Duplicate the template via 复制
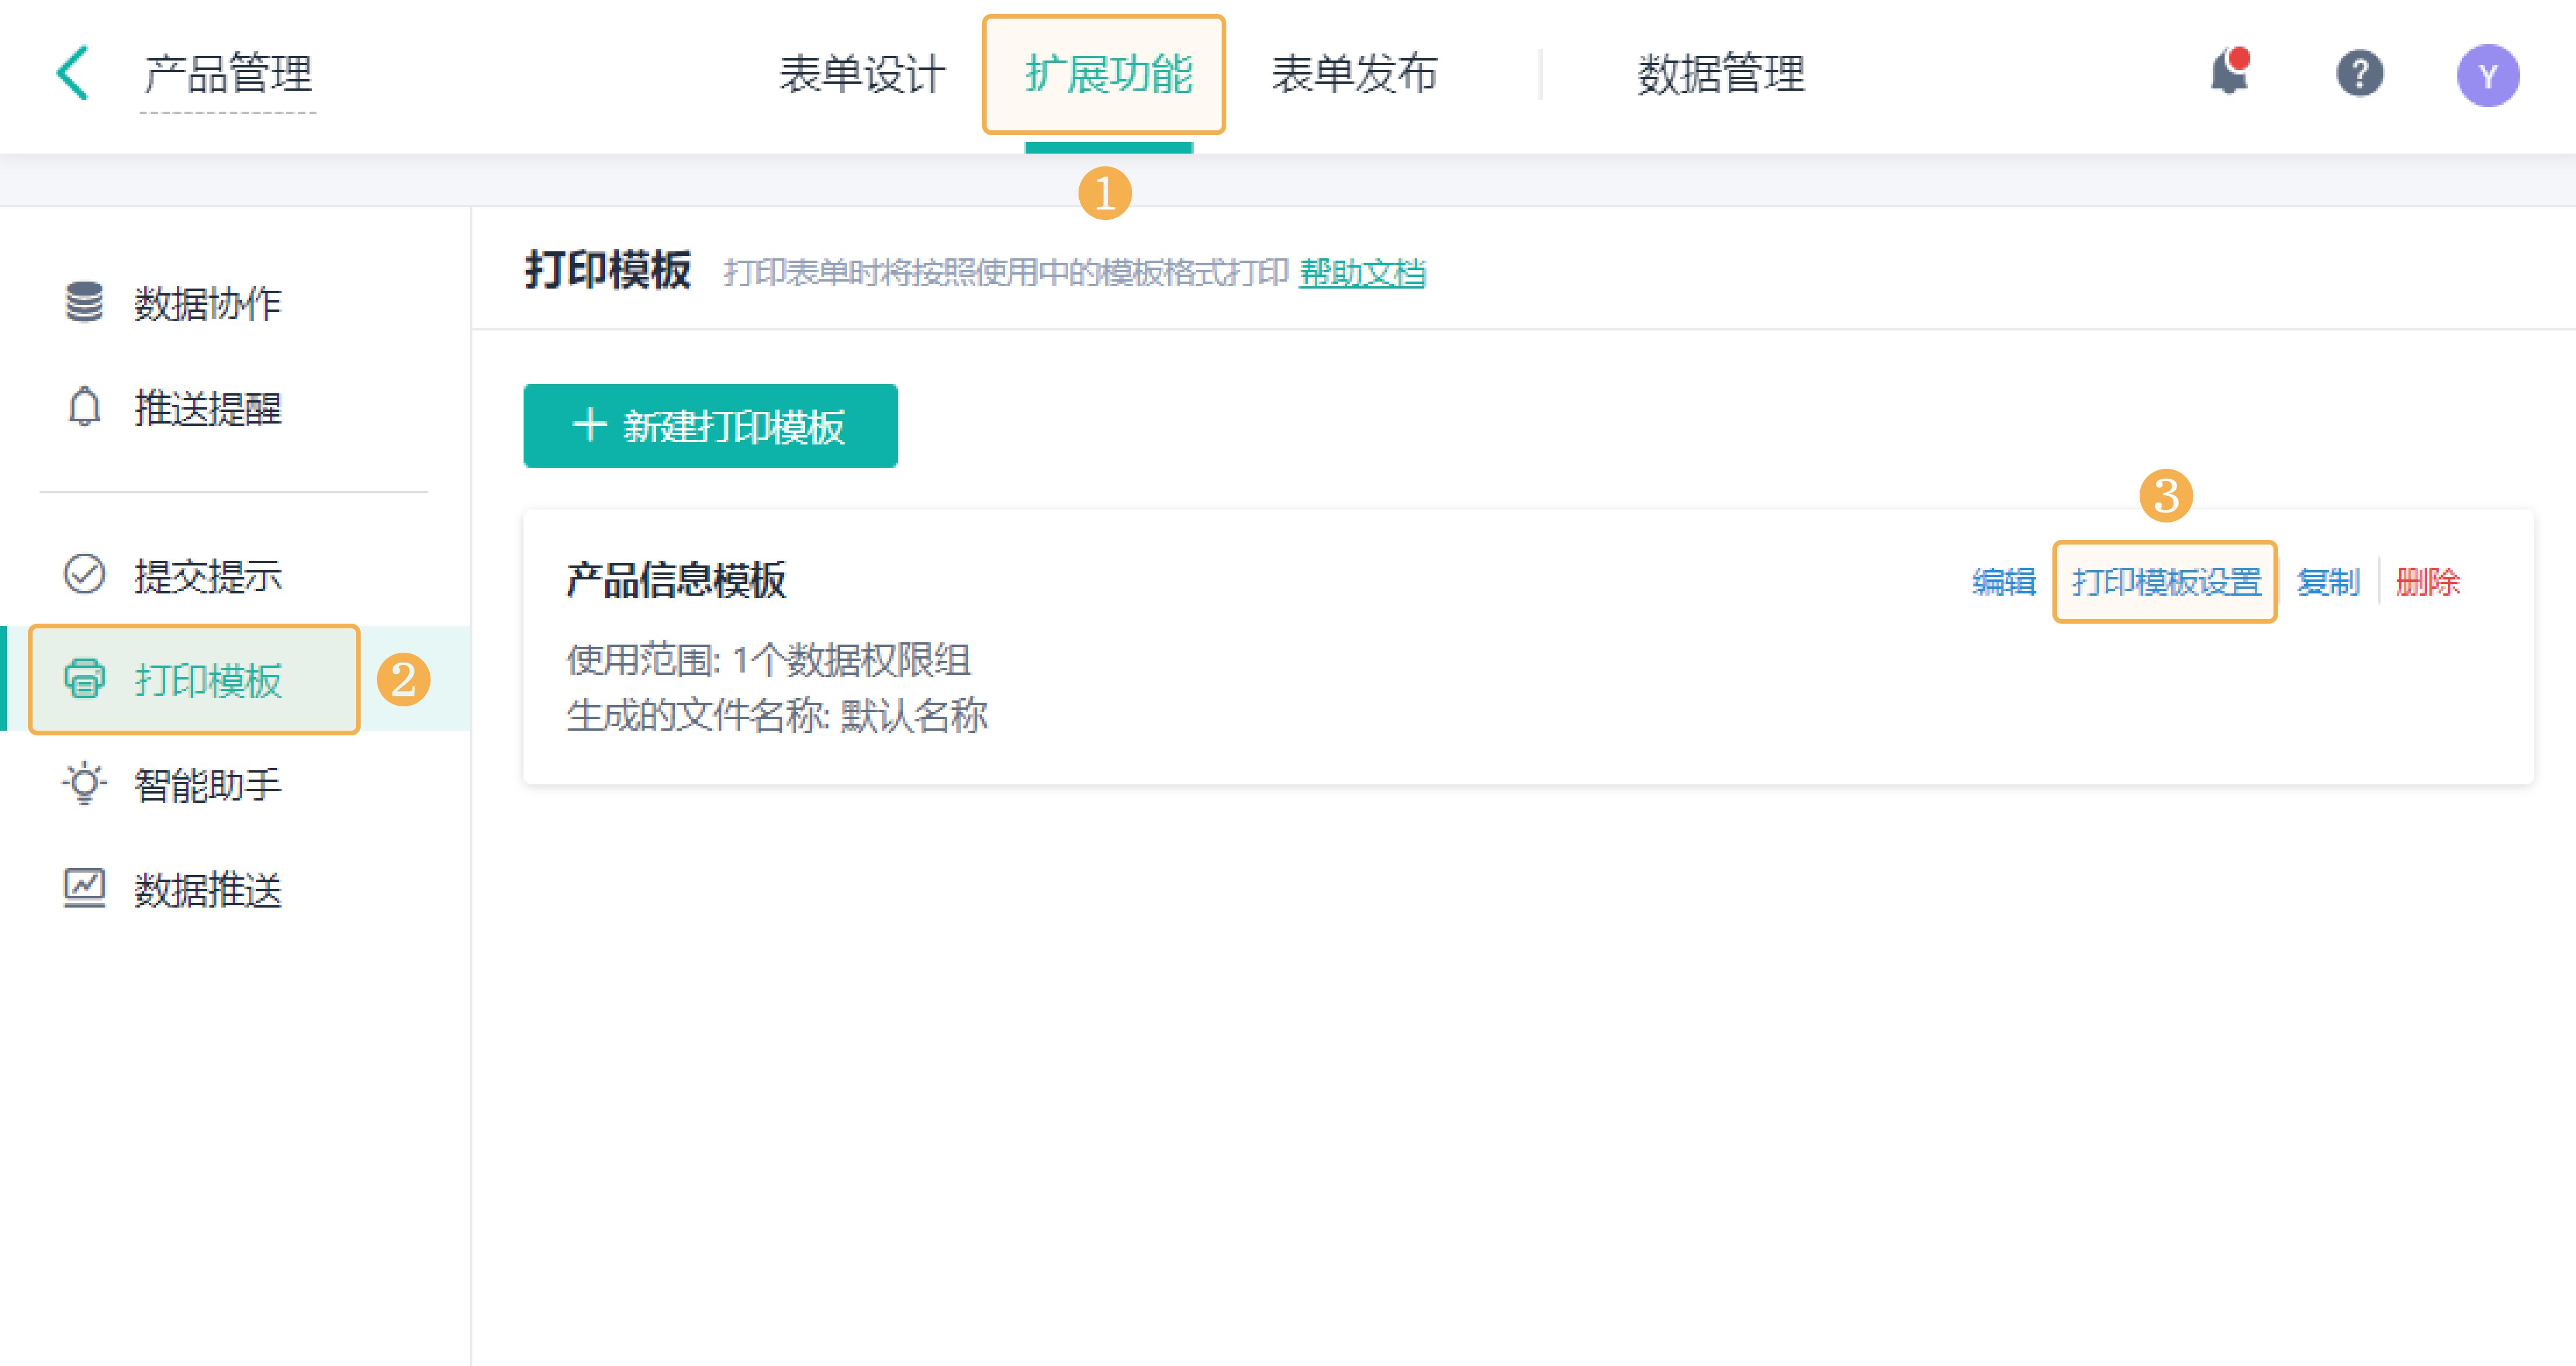The height and width of the screenshot is (1366, 2576). pos(2330,581)
